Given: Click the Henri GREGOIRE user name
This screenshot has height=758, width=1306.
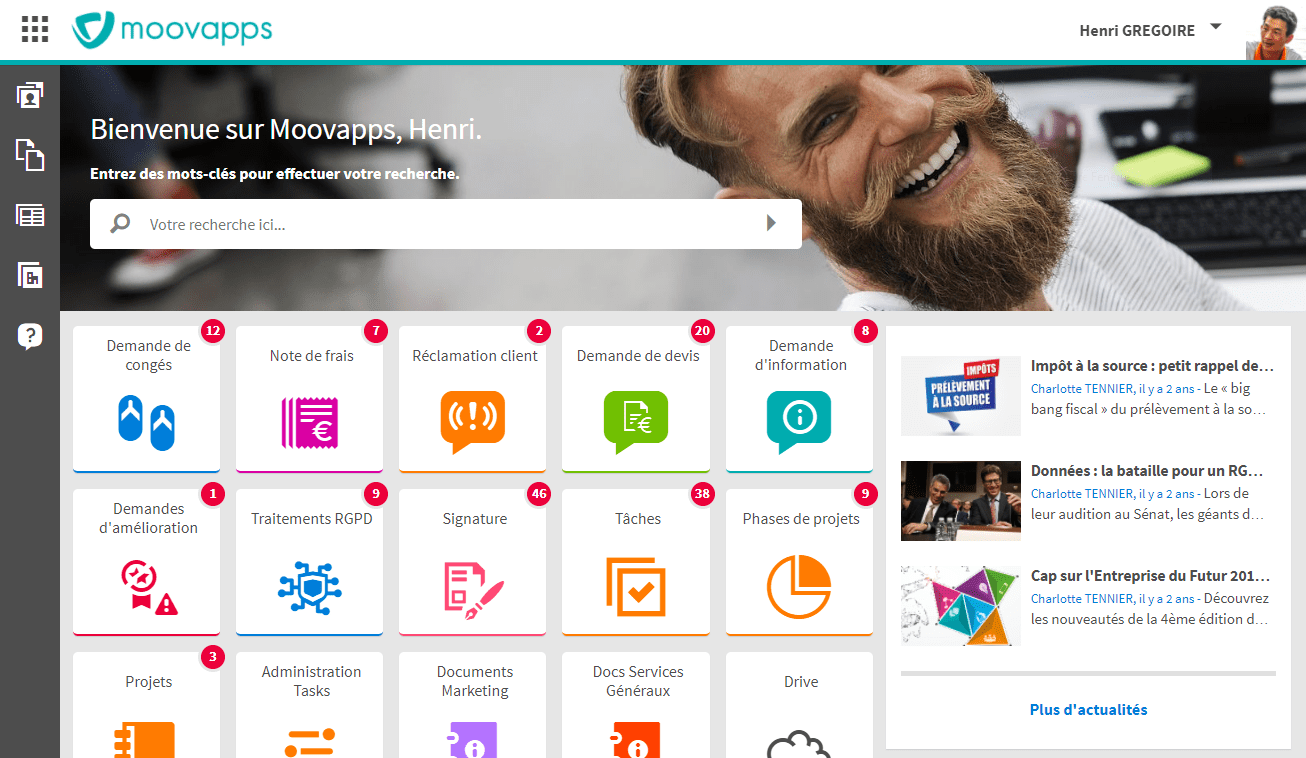Looking at the screenshot, I should point(1137,31).
